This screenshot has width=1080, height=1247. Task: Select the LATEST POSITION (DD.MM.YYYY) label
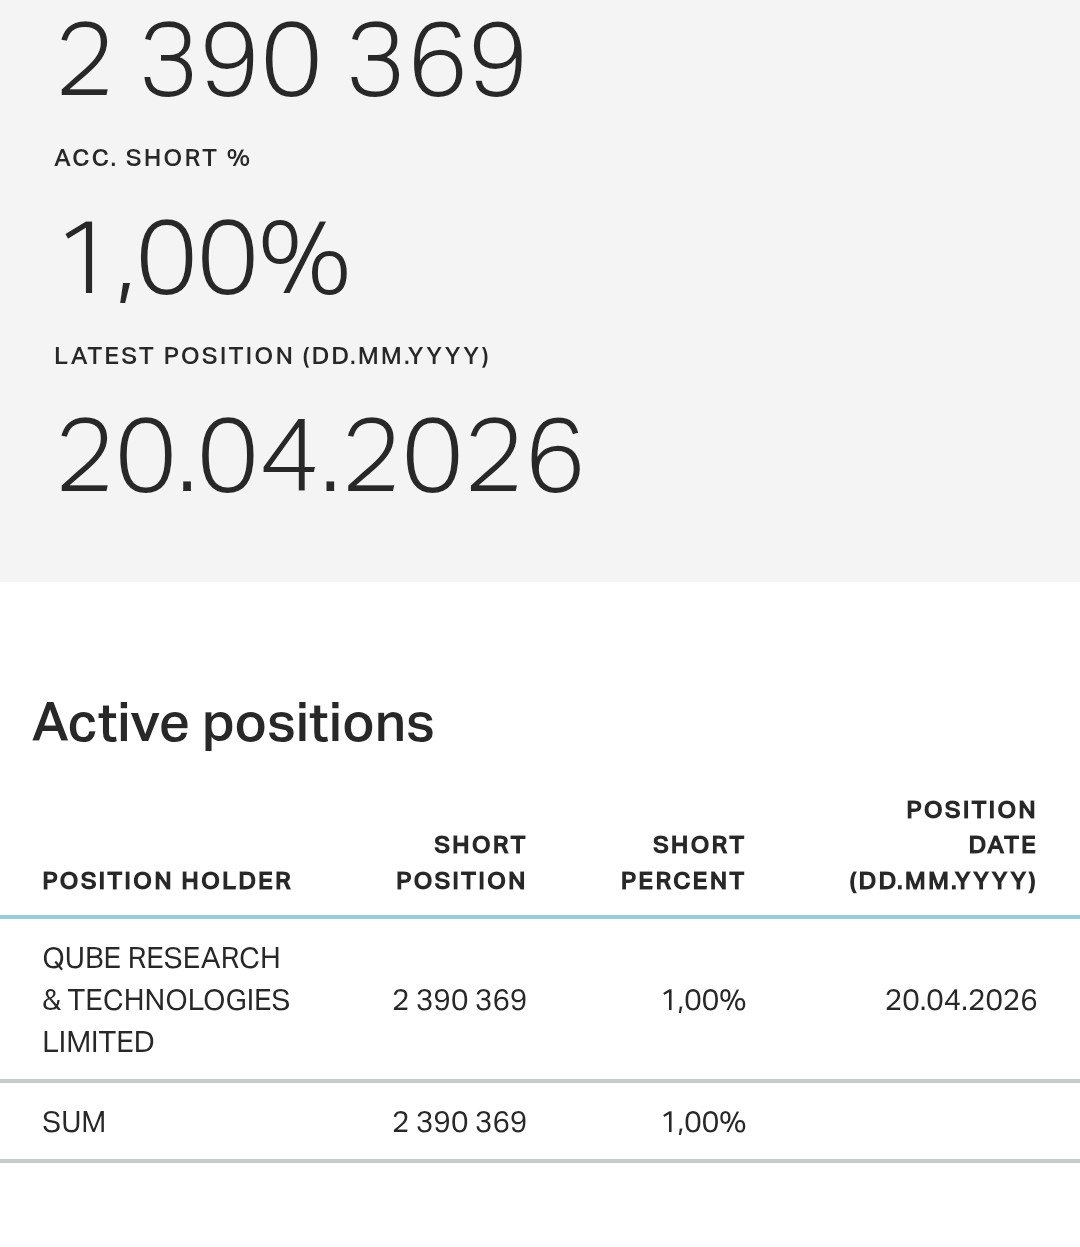pyautogui.click(x=272, y=356)
